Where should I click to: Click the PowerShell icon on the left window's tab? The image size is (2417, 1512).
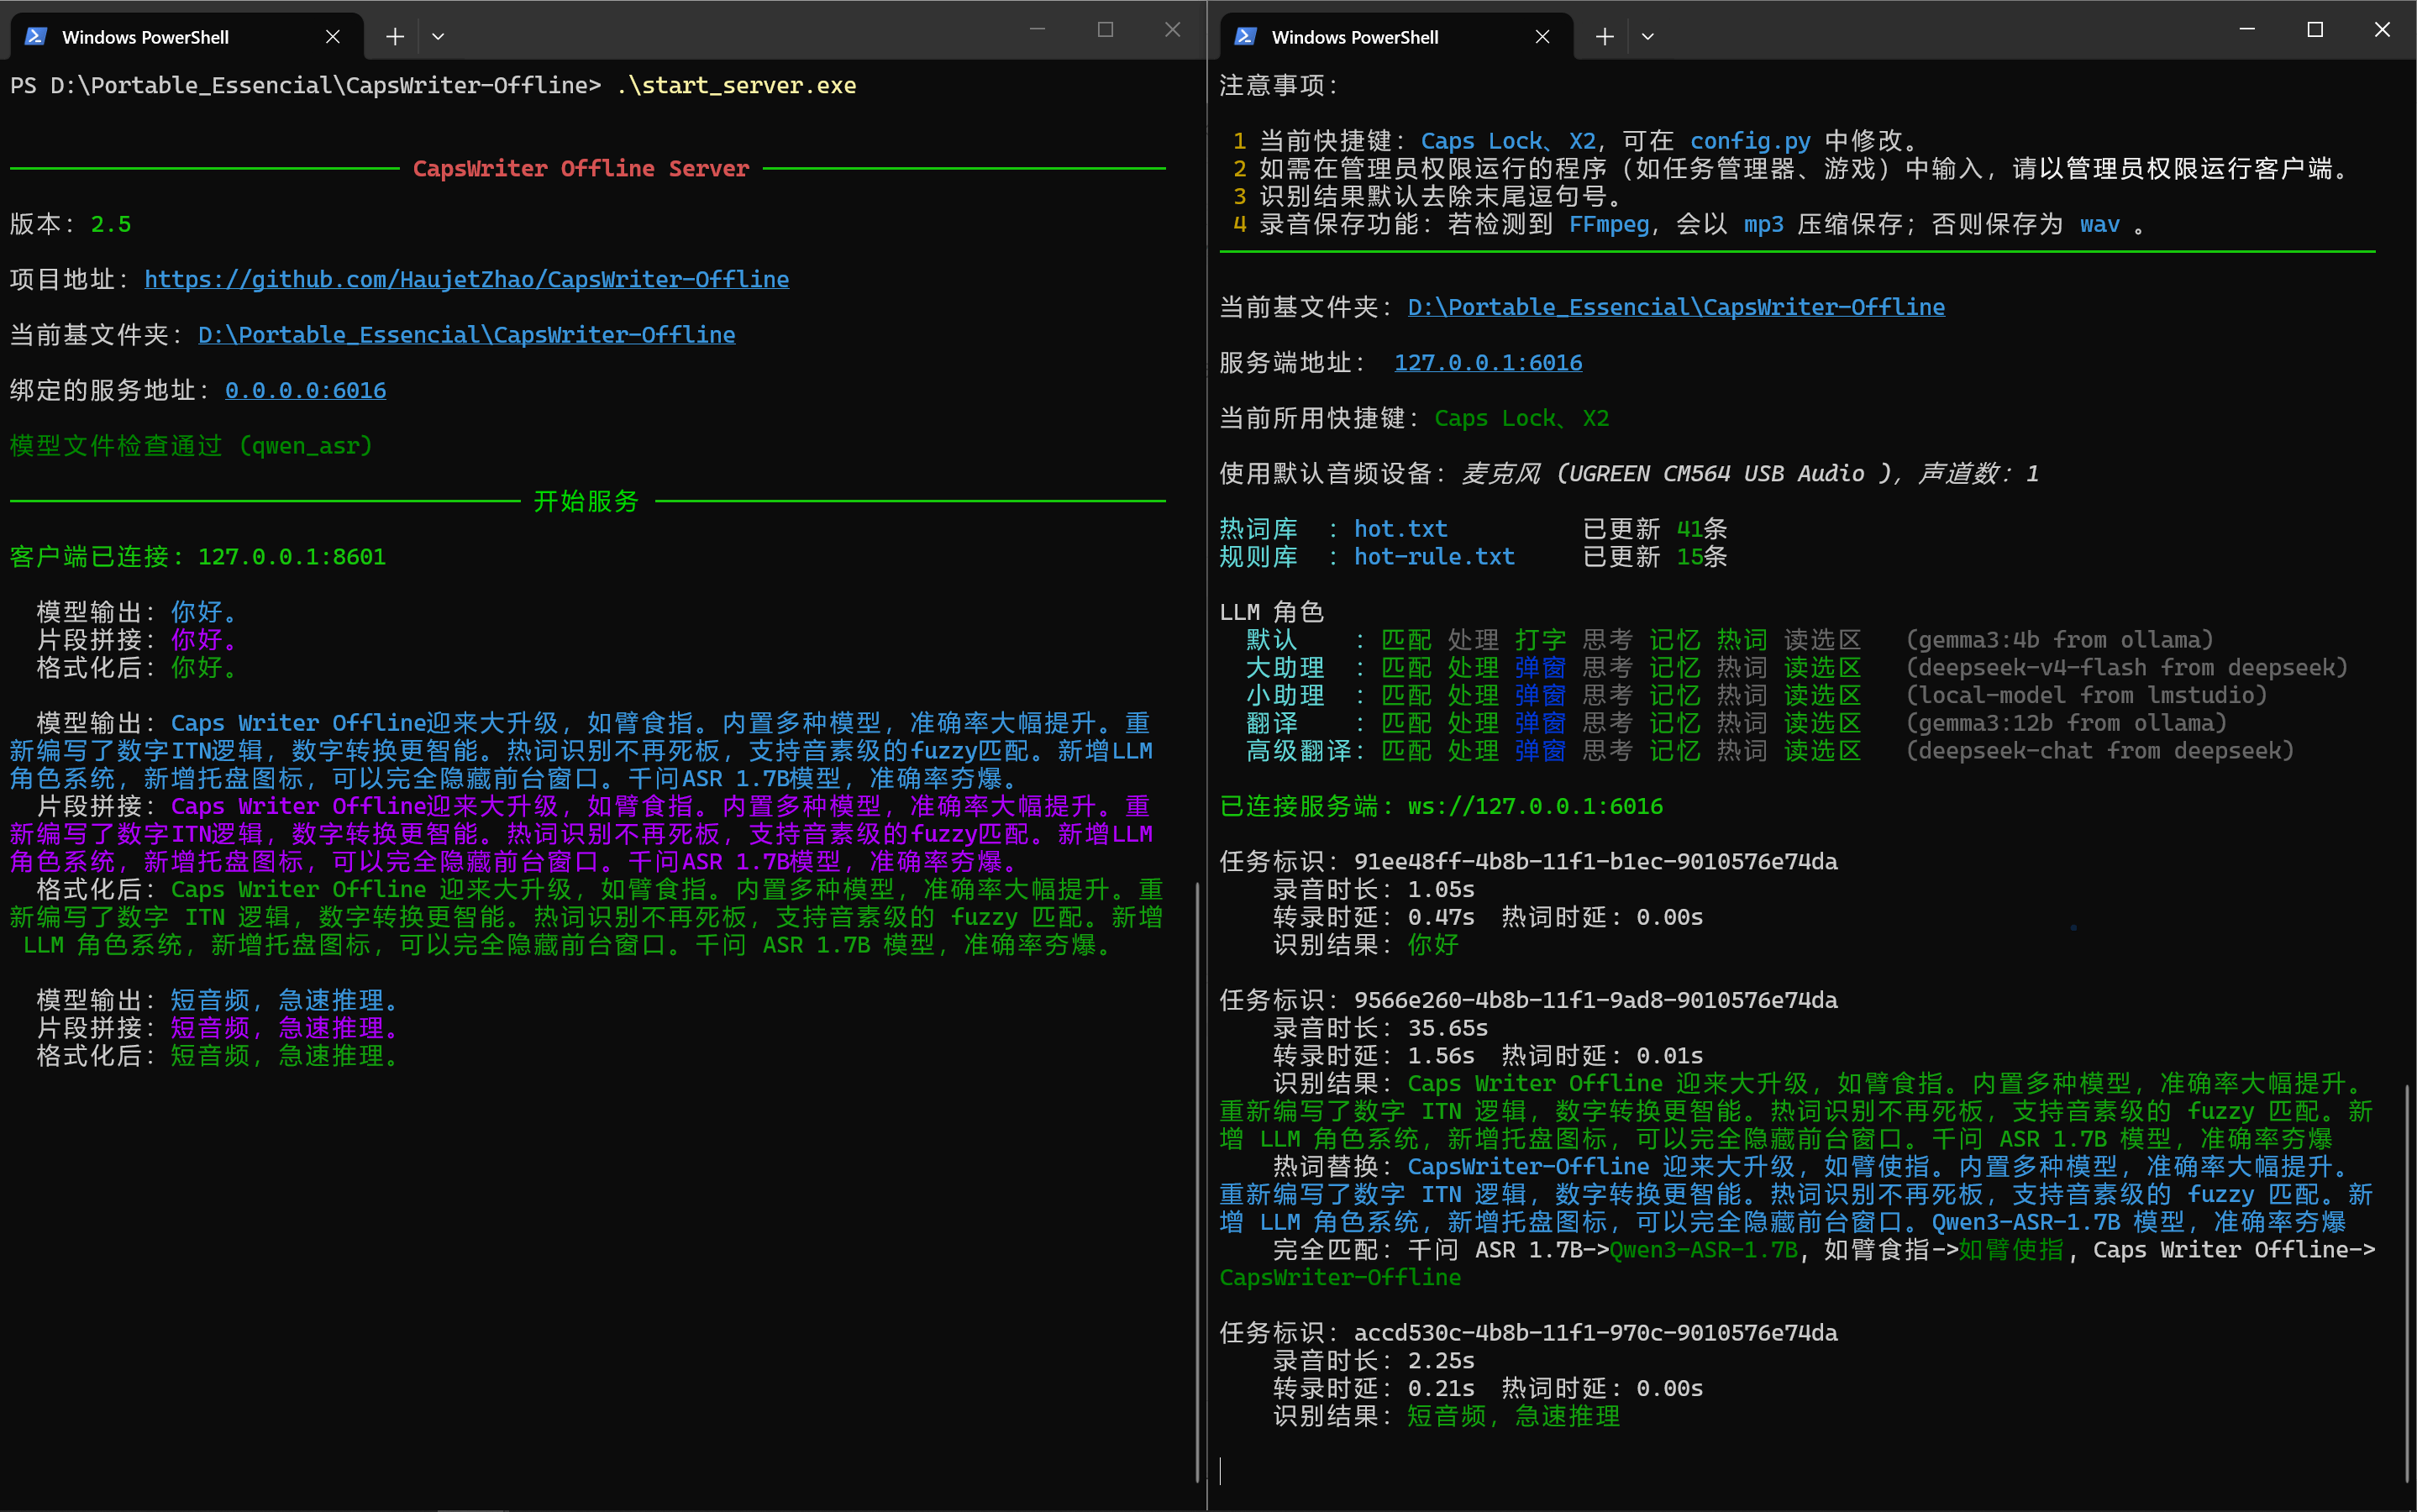(36, 37)
